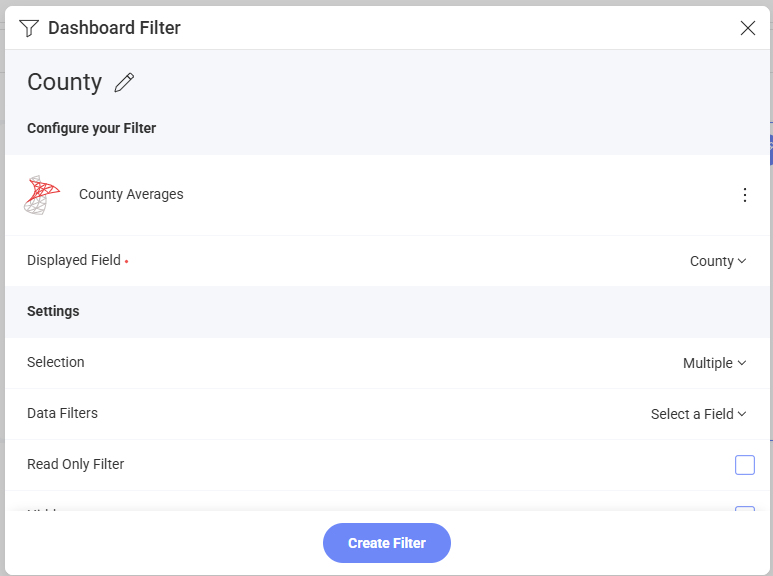Click the Read Only Filter label

(76, 464)
